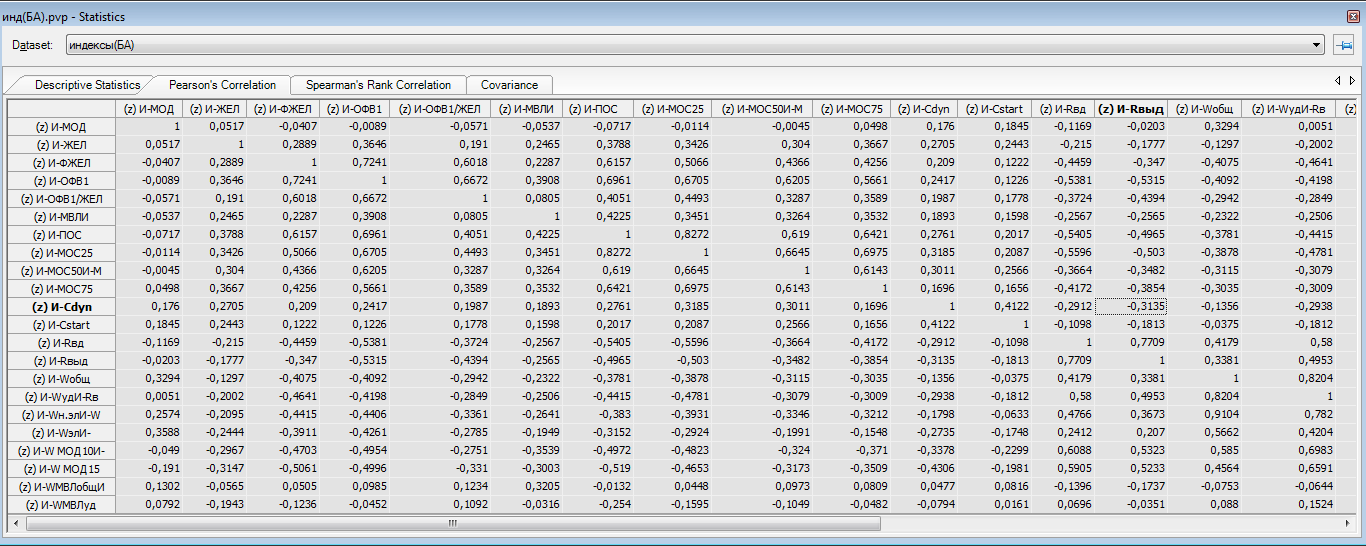Click the bold (z) И-Rвыд column header

click(1131, 108)
